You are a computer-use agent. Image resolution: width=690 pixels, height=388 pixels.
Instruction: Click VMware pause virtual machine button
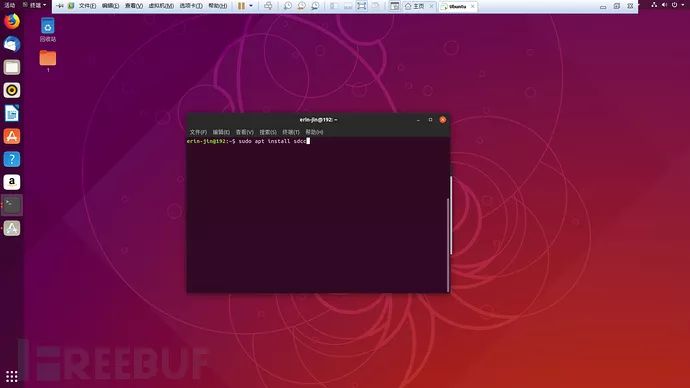pos(241,6)
